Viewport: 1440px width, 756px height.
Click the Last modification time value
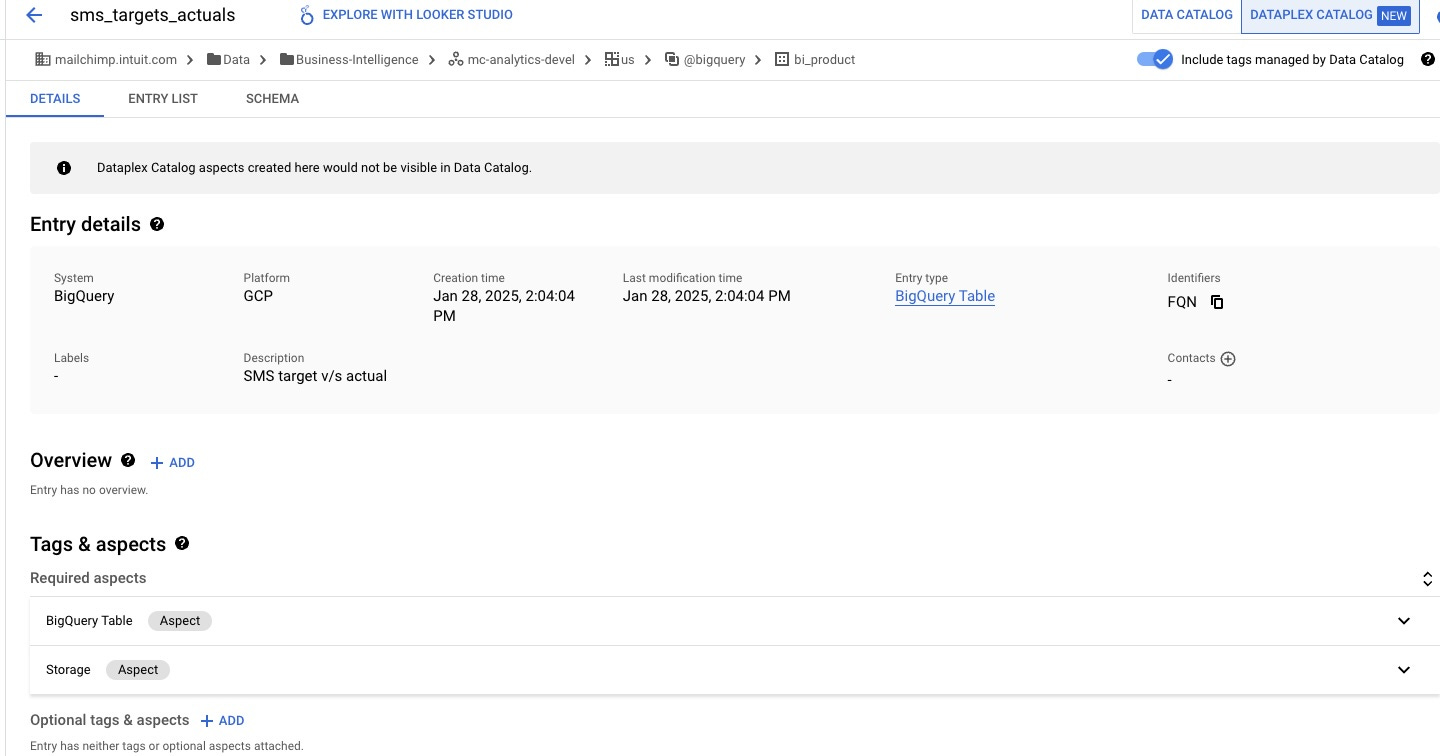707,296
